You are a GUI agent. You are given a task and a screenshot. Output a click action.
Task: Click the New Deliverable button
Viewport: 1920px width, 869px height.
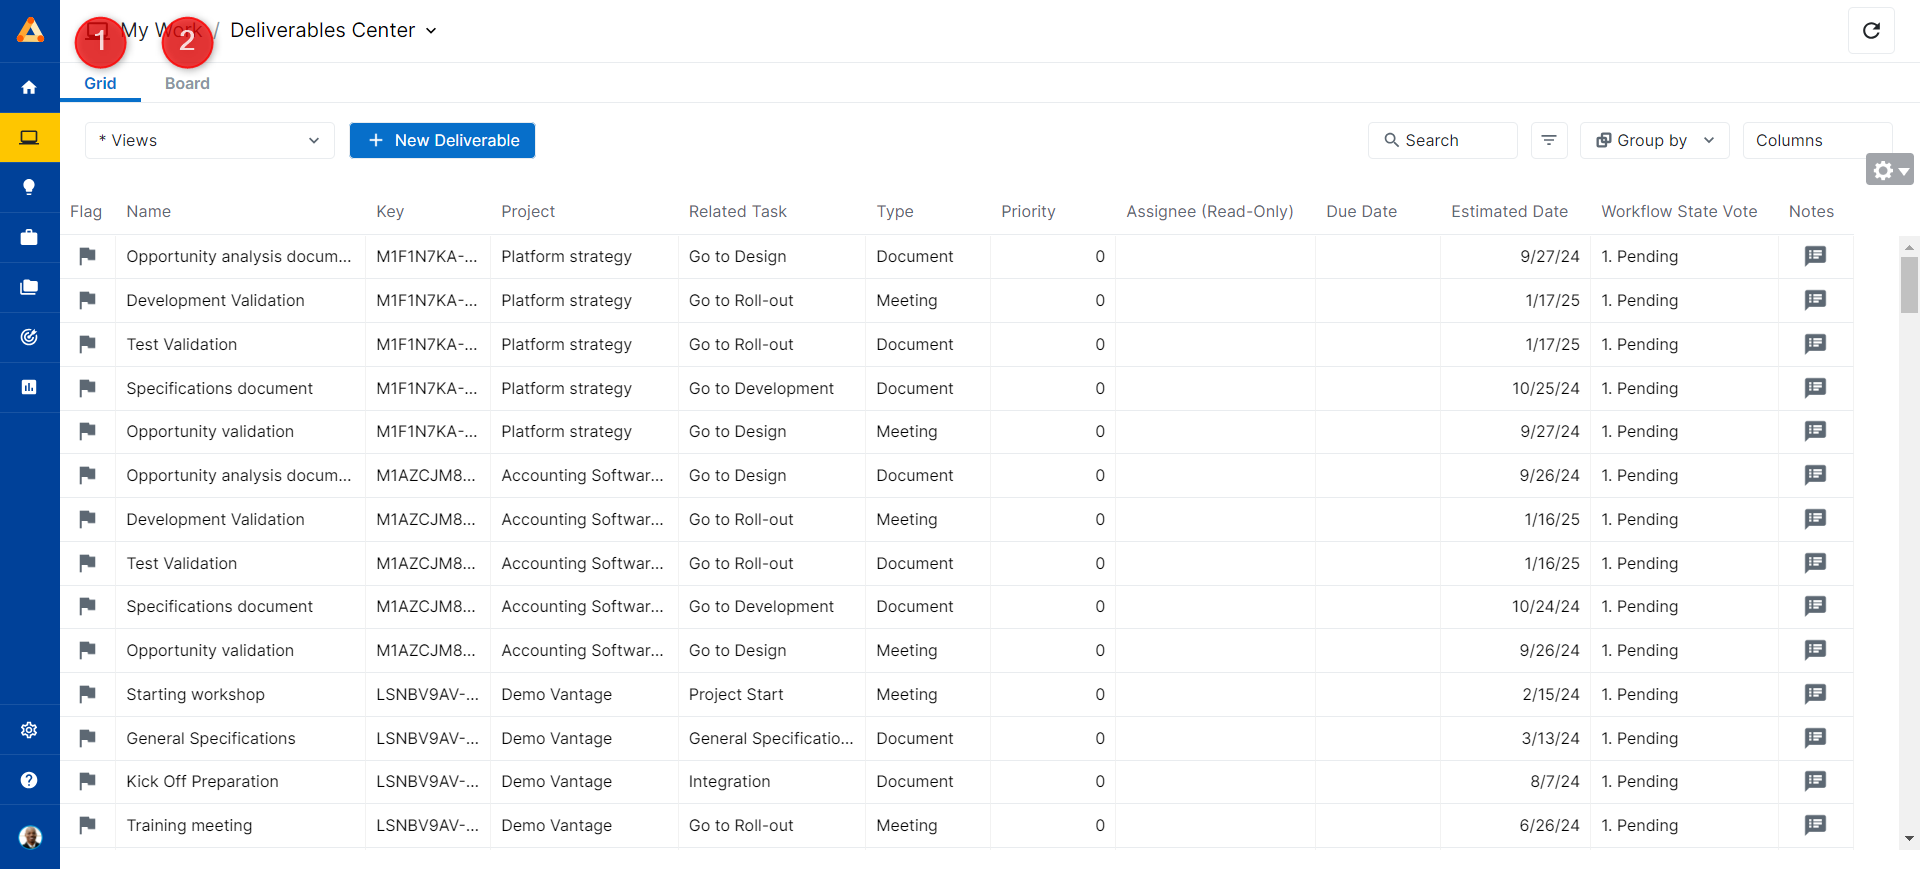coord(442,141)
